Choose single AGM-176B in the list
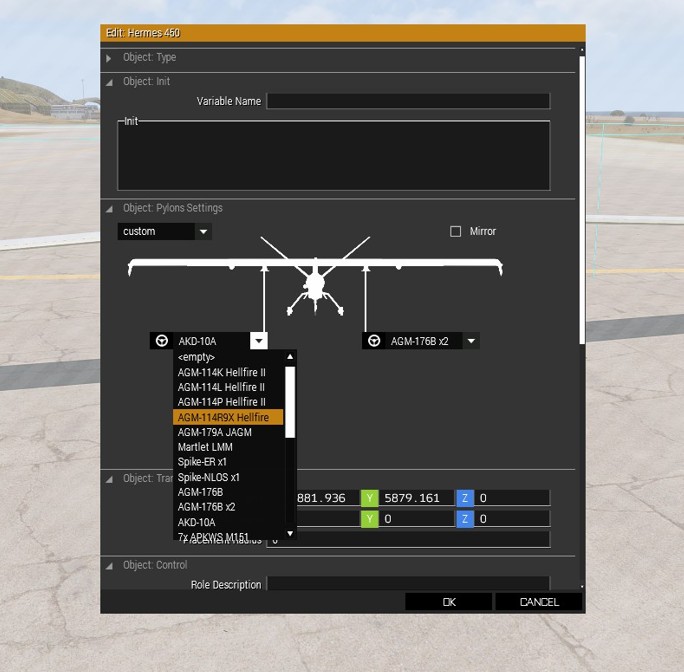The image size is (684, 672). click(x=228, y=492)
